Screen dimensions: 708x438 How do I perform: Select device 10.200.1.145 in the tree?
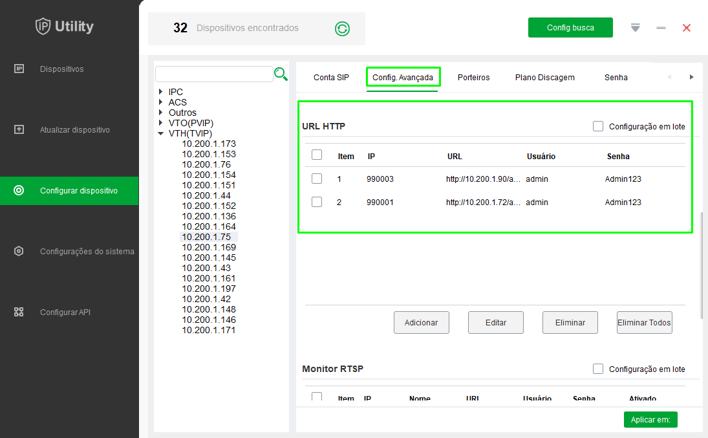click(209, 258)
